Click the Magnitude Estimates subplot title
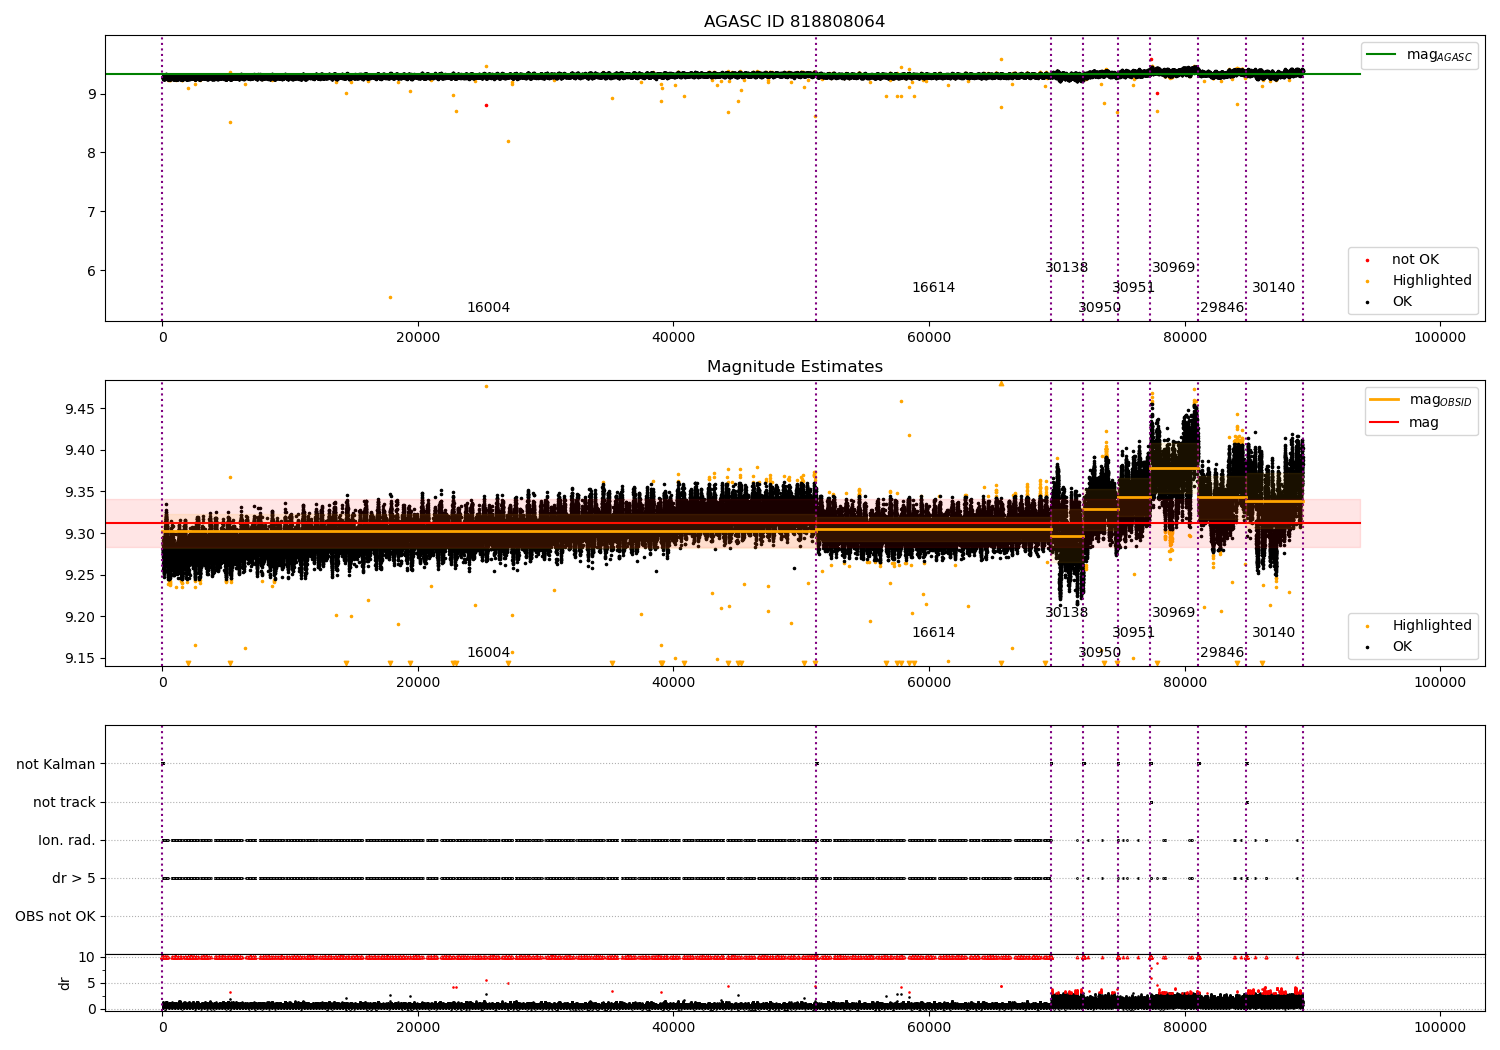Viewport: 1500px width, 1050px height. [794, 367]
